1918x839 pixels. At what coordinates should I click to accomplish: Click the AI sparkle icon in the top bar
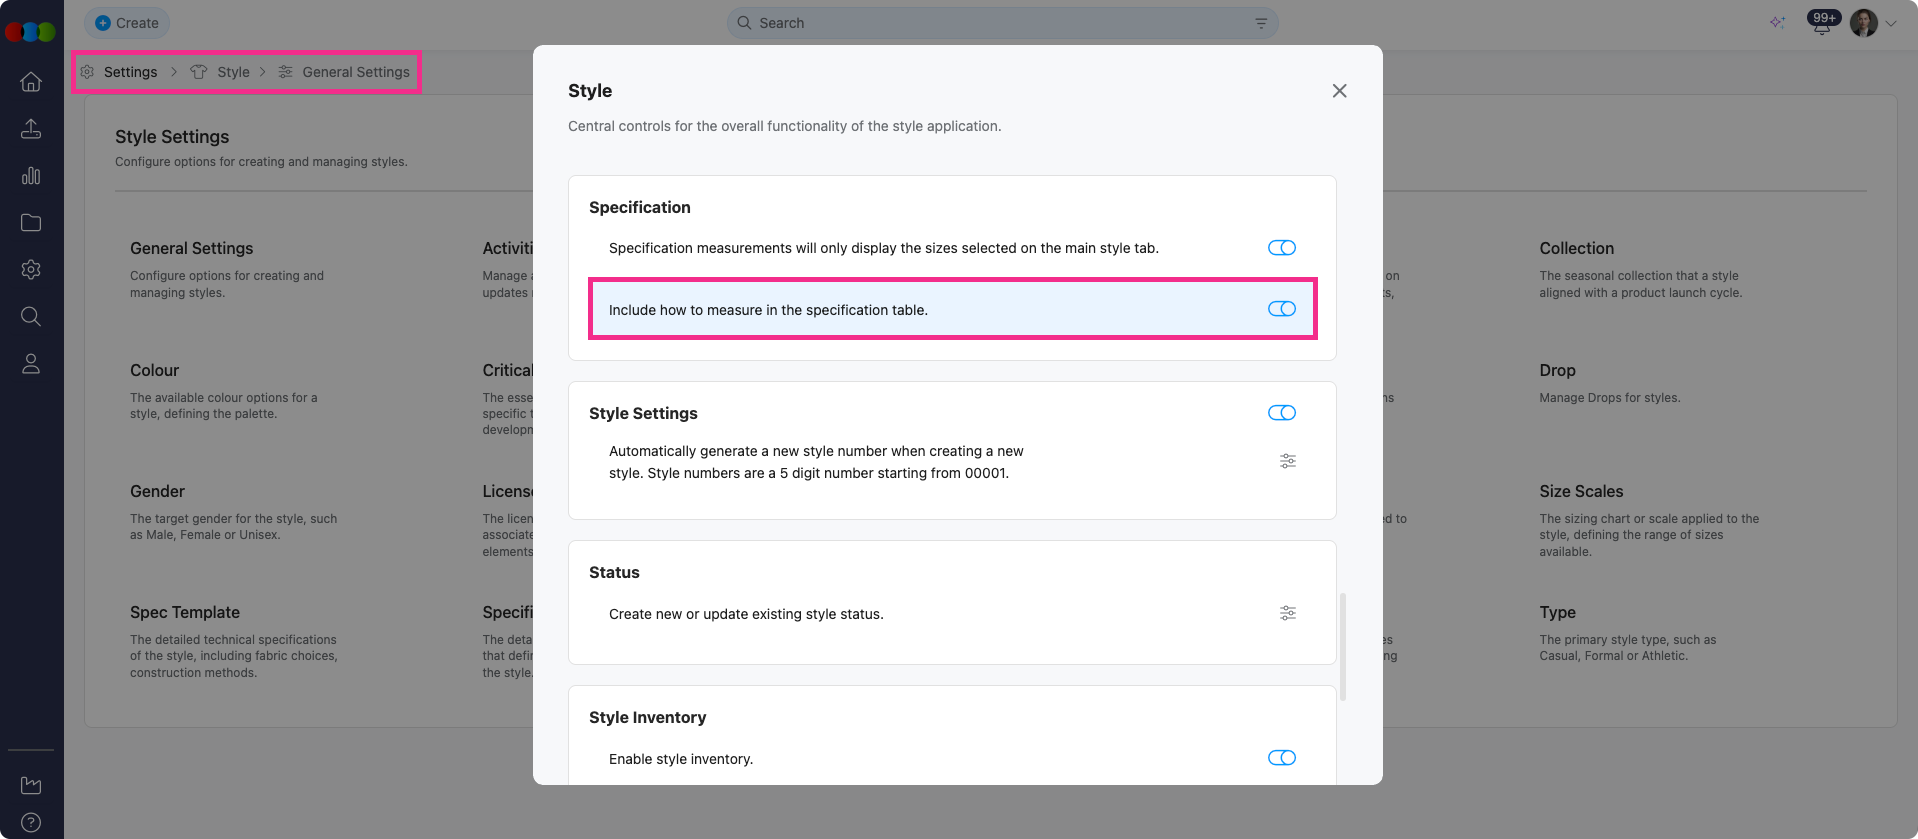click(x=1777, y=23)
